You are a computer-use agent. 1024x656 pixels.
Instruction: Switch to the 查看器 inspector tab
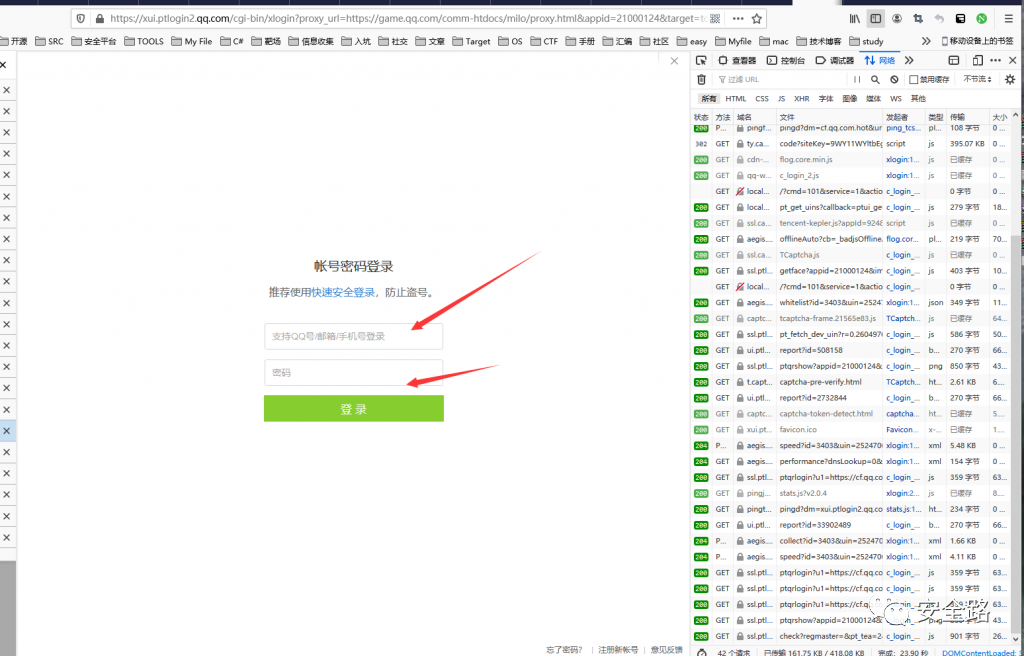point(737,60)
